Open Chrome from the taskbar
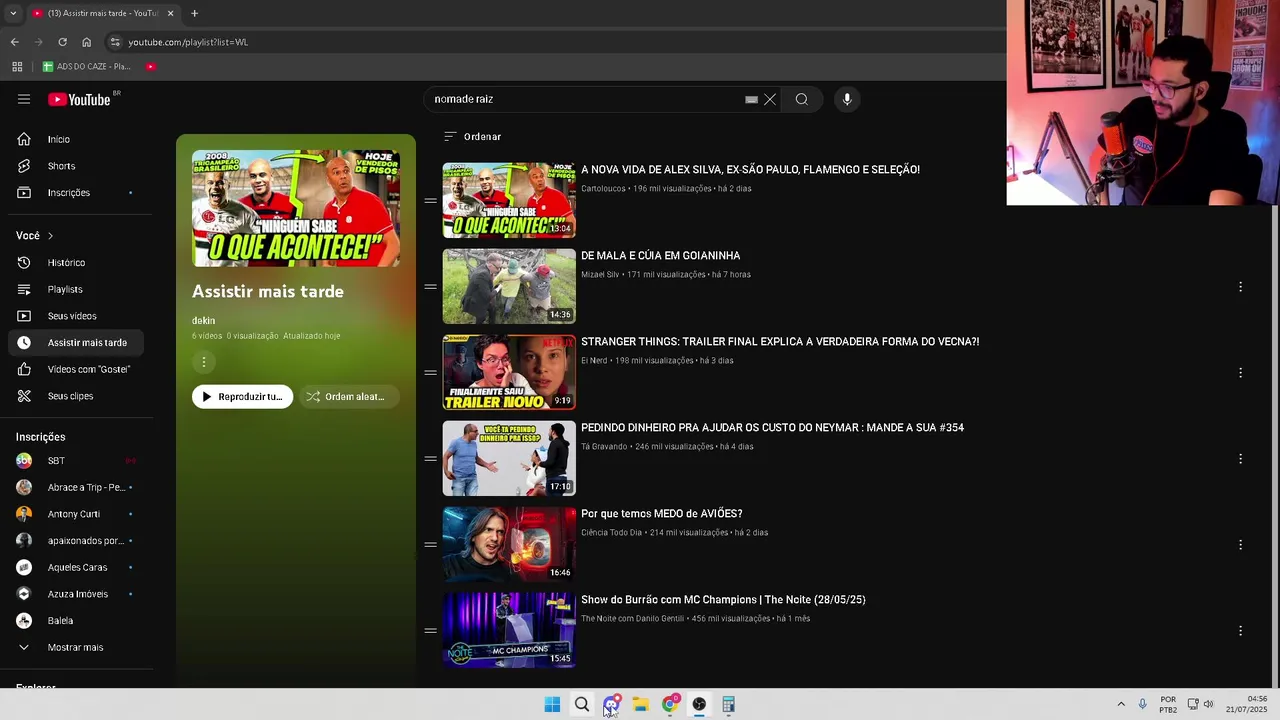 point(670,705)
